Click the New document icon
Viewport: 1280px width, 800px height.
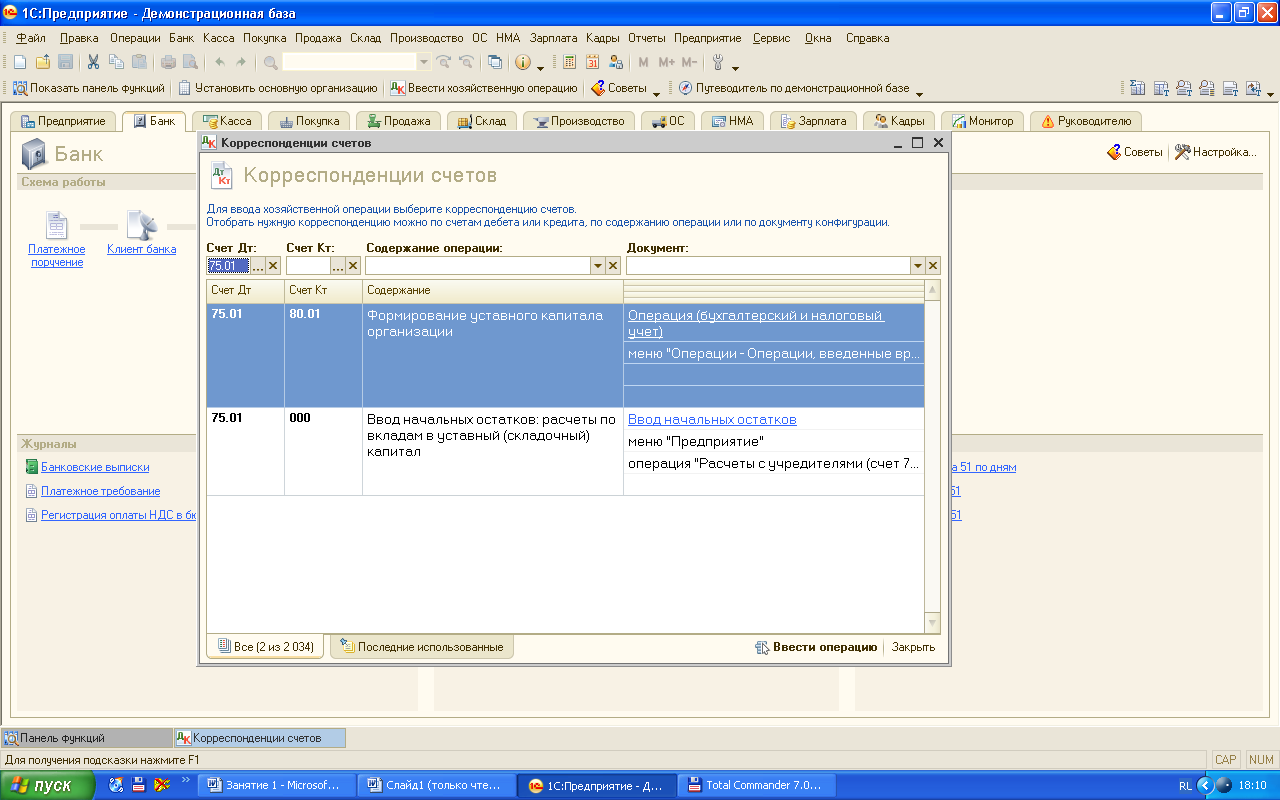21,62
